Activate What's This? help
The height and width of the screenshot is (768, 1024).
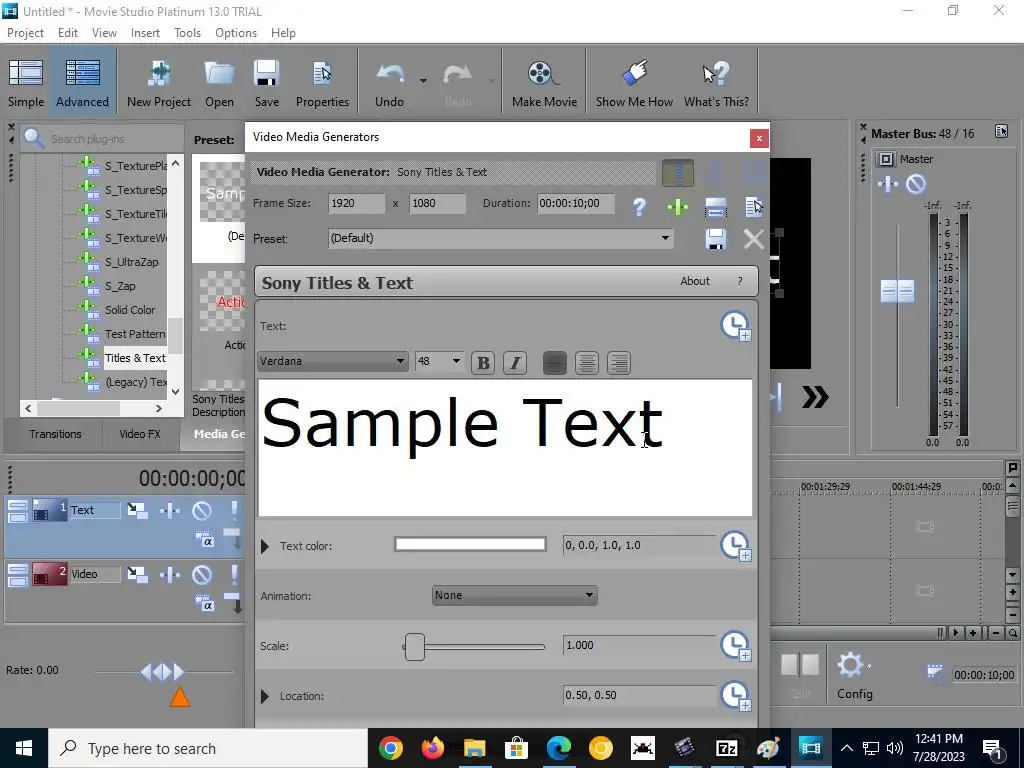(x=716, y=82)
